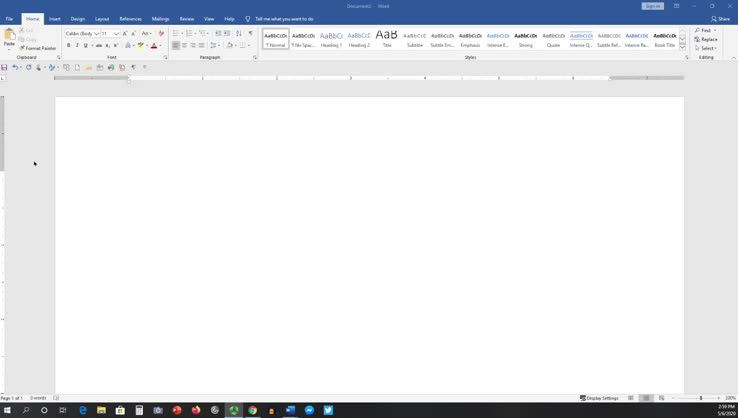Sort selected text

click(239, 33)
